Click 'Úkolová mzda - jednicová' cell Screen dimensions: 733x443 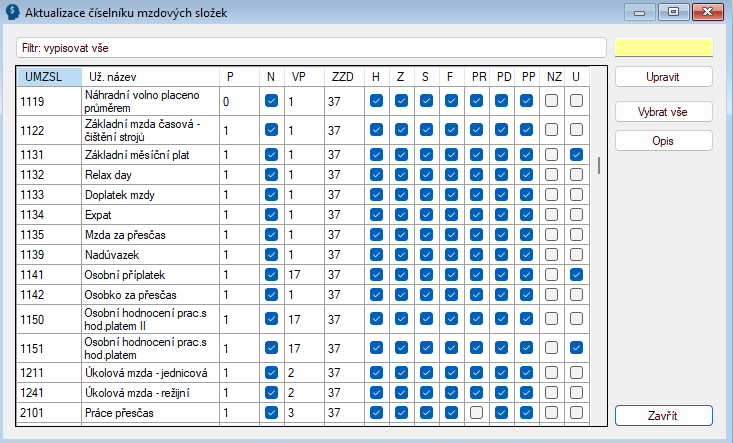pyautogui.click(x=150, y=373)
